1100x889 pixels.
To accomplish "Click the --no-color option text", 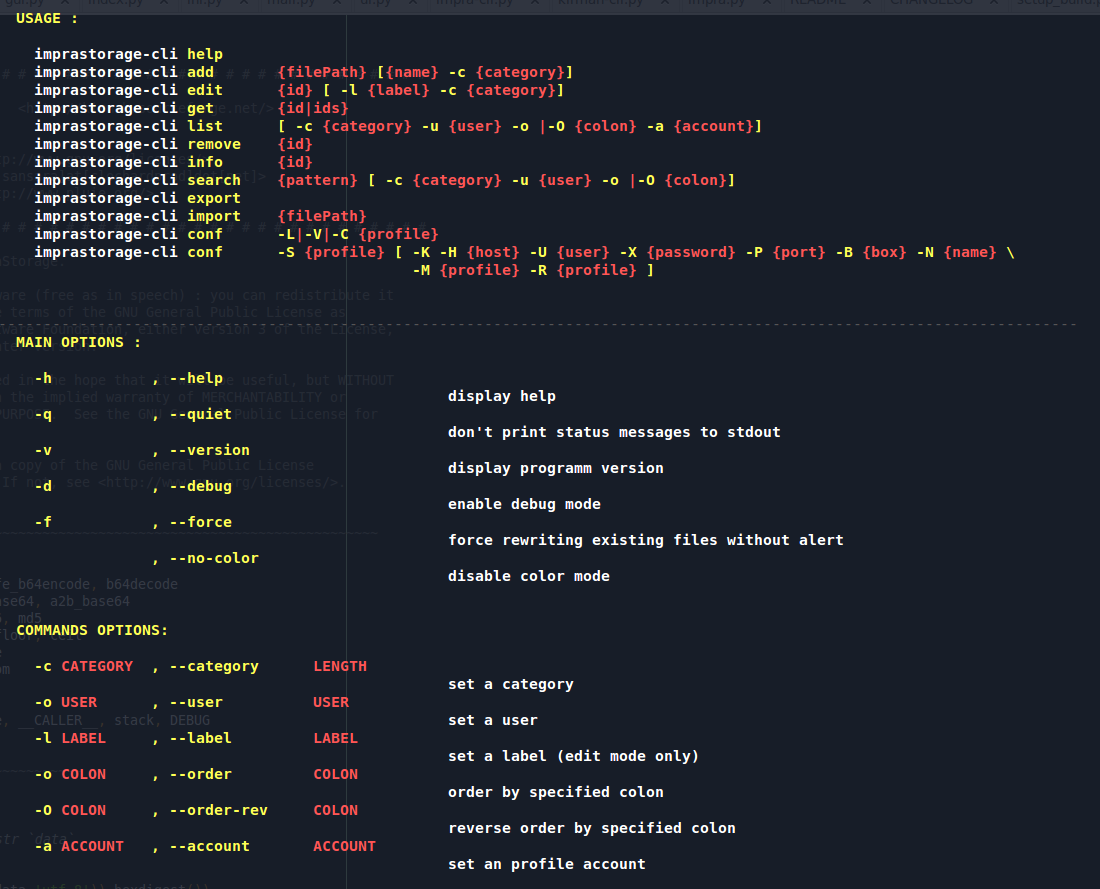I will (214, 558).
